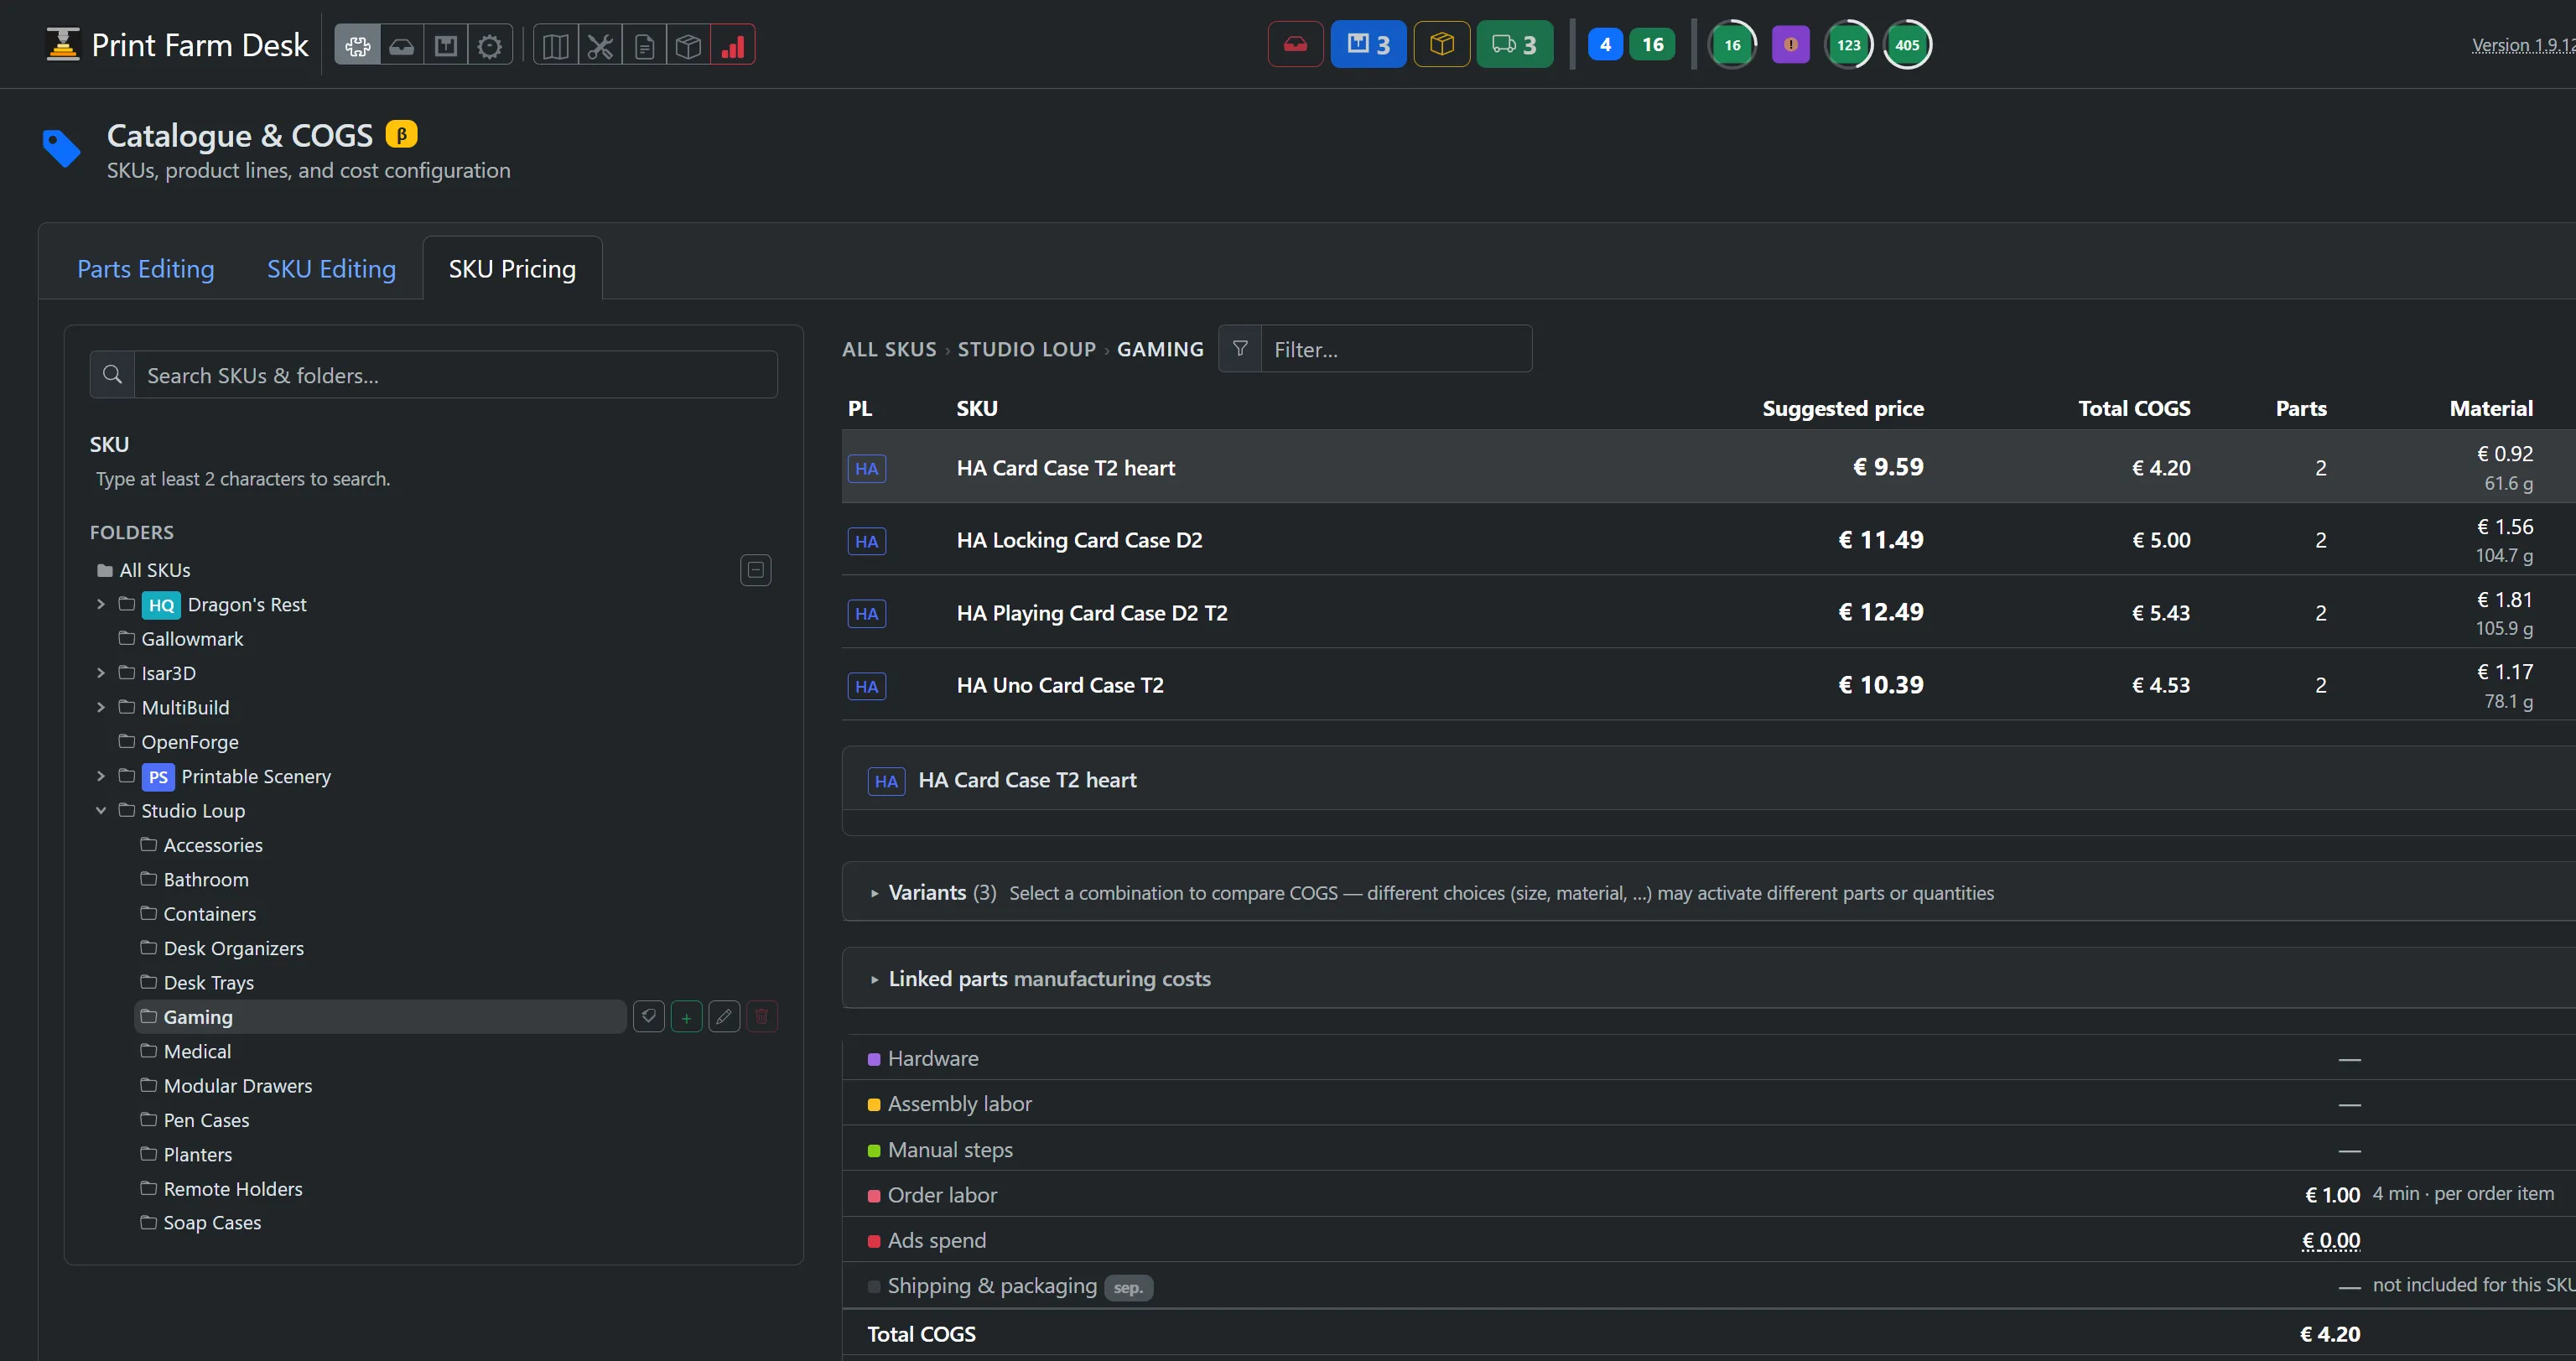Click the sep. badge beside Shipping & packaging

[x=1128, y=1287]
